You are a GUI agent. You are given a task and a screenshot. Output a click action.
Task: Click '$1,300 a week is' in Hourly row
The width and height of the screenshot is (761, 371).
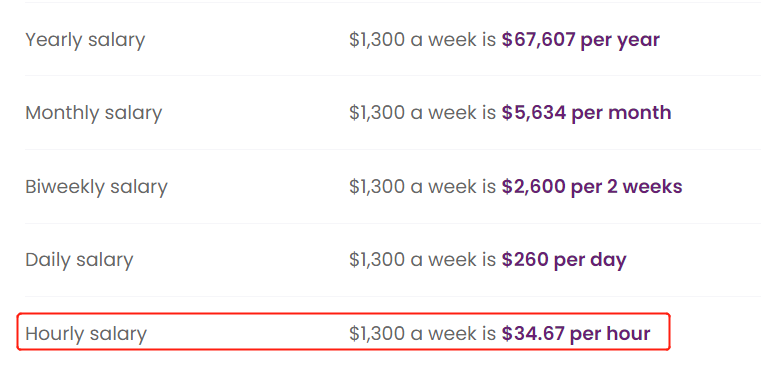click(423, 334)
